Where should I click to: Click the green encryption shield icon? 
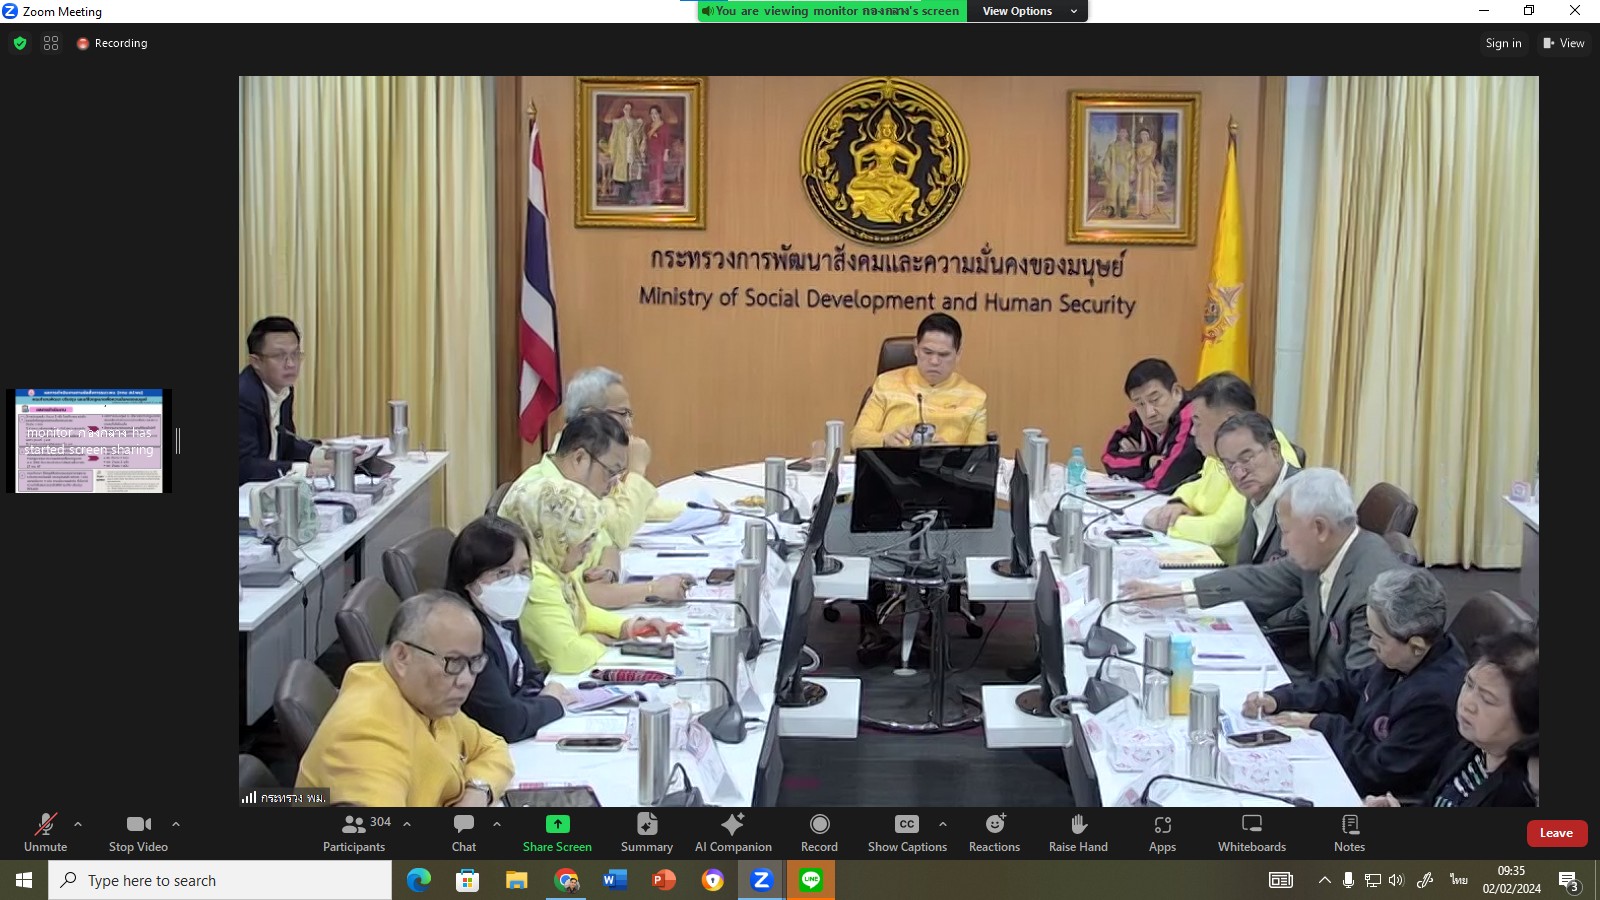pos(20,43)
